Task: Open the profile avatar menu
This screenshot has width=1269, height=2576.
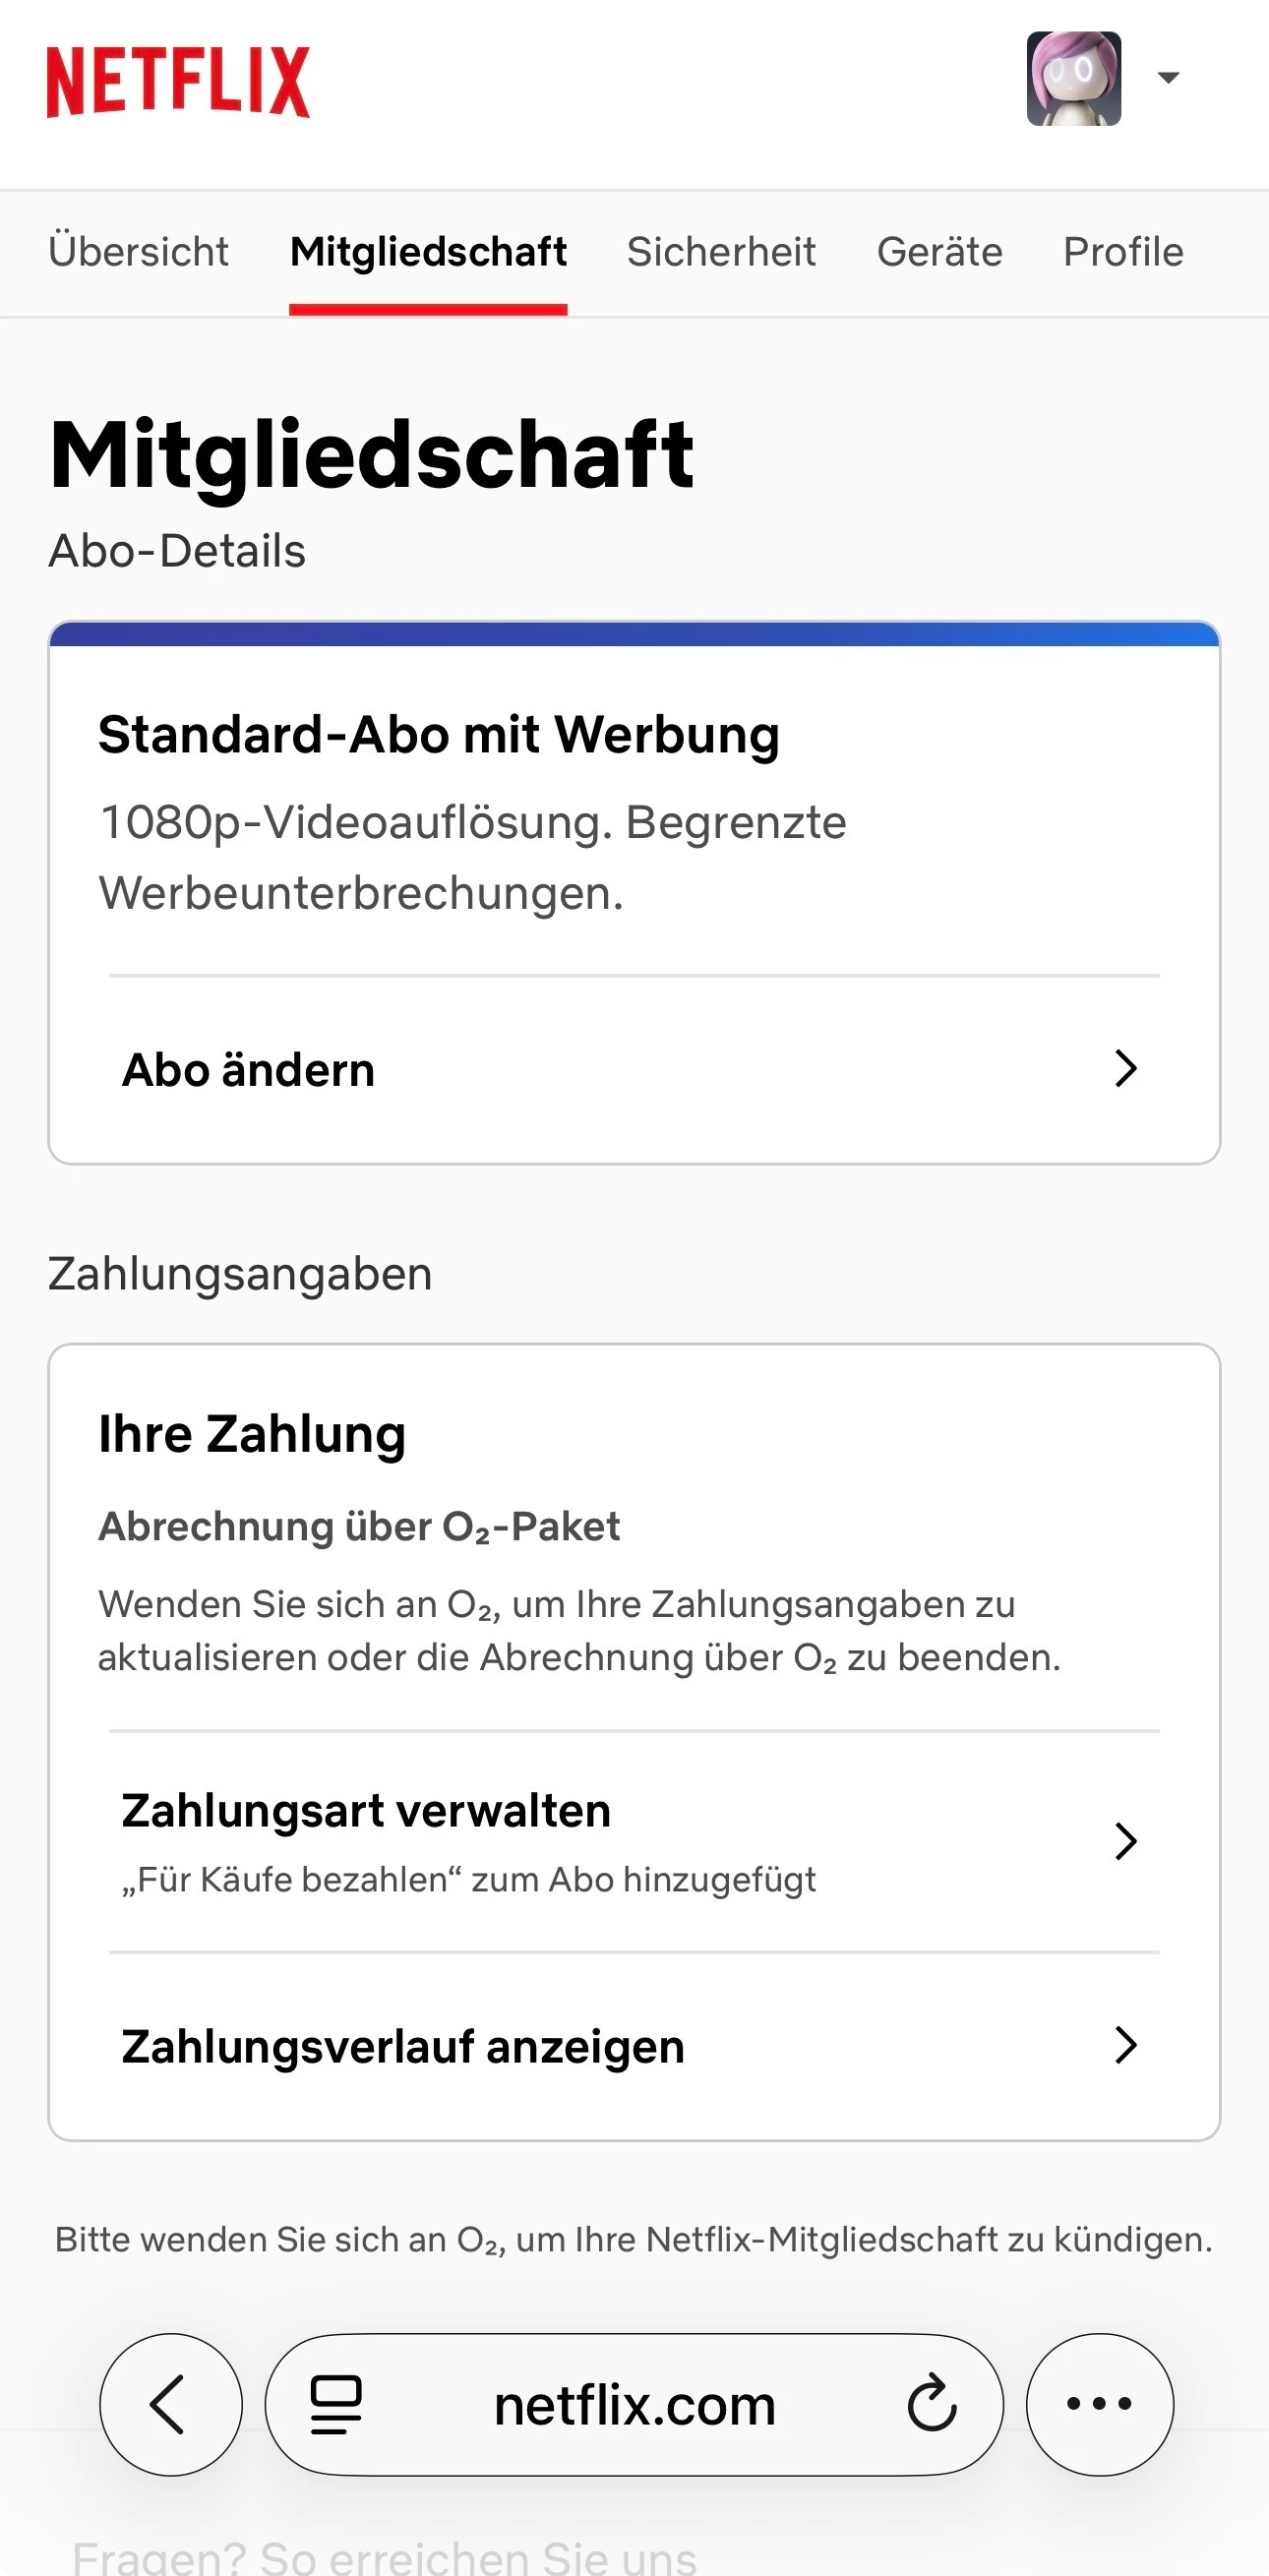Action: coord(1073,79)
